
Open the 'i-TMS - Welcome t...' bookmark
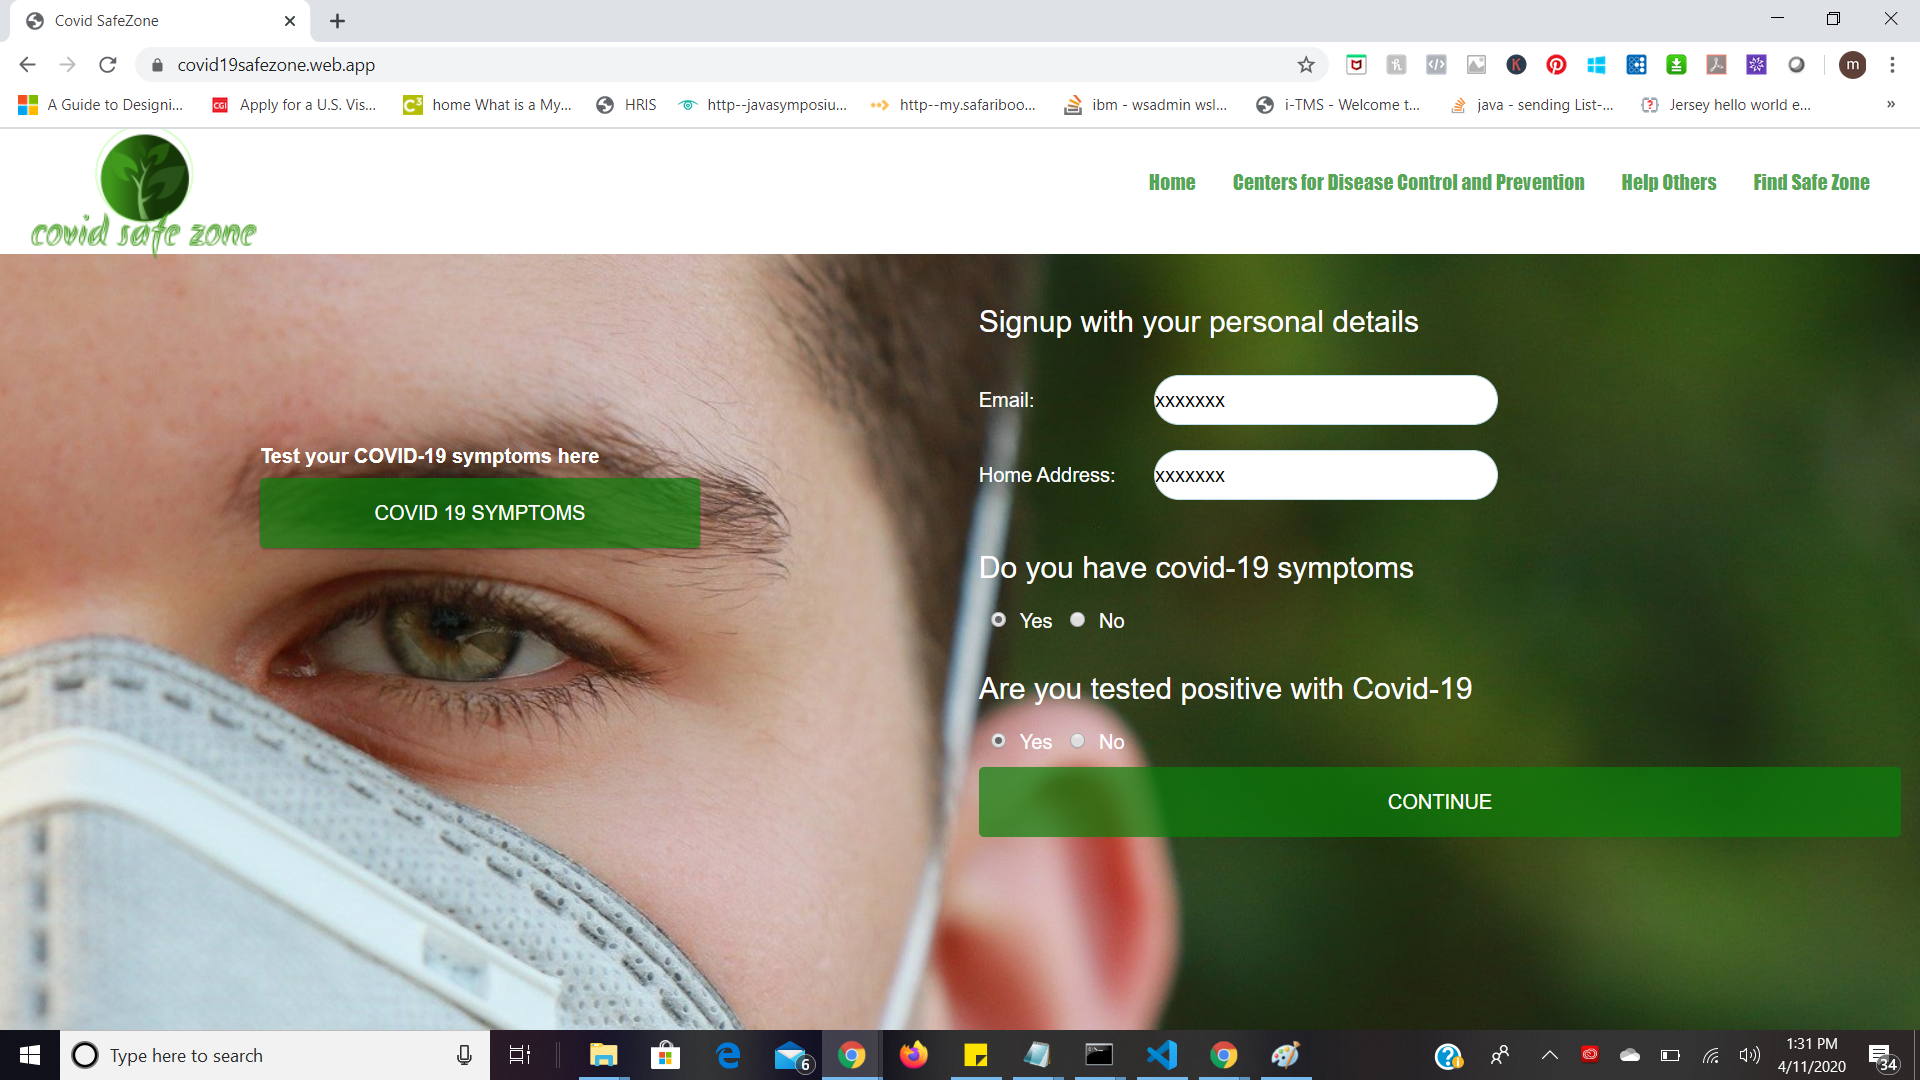pyautogui.click(x=1338, y=104)
